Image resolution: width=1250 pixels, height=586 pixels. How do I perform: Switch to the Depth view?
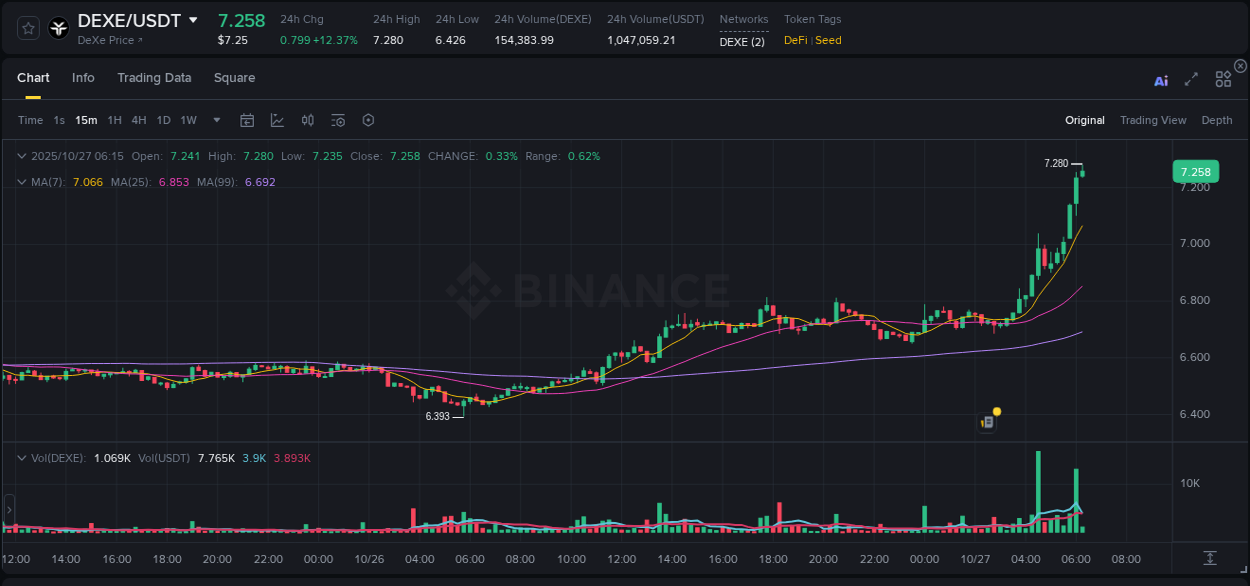point(1217,120)
